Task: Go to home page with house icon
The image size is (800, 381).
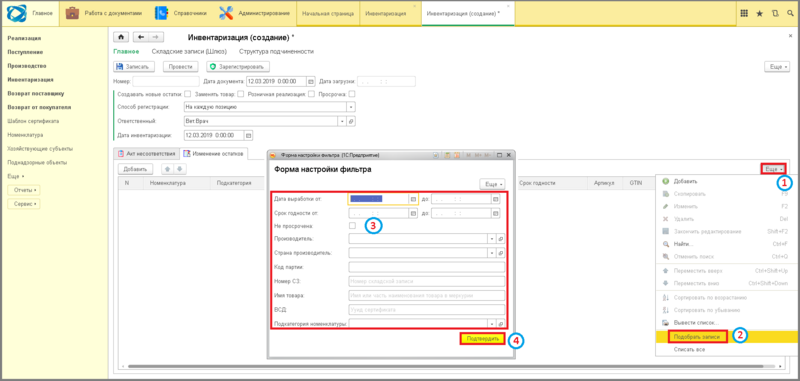Action: (x=121, y=37)
